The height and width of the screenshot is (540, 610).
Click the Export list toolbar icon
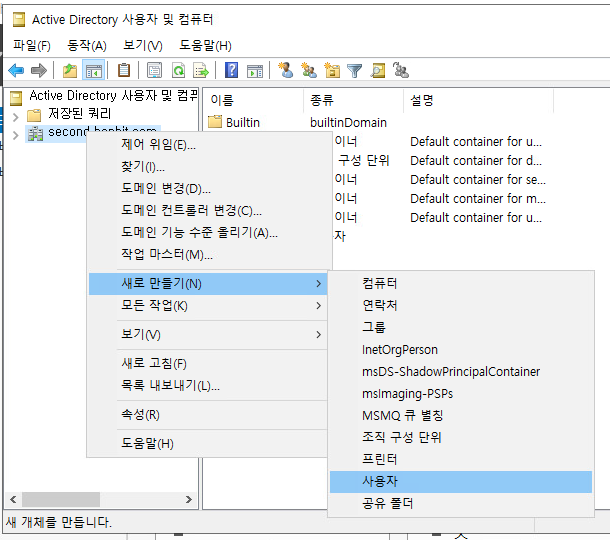coord(201,70)
